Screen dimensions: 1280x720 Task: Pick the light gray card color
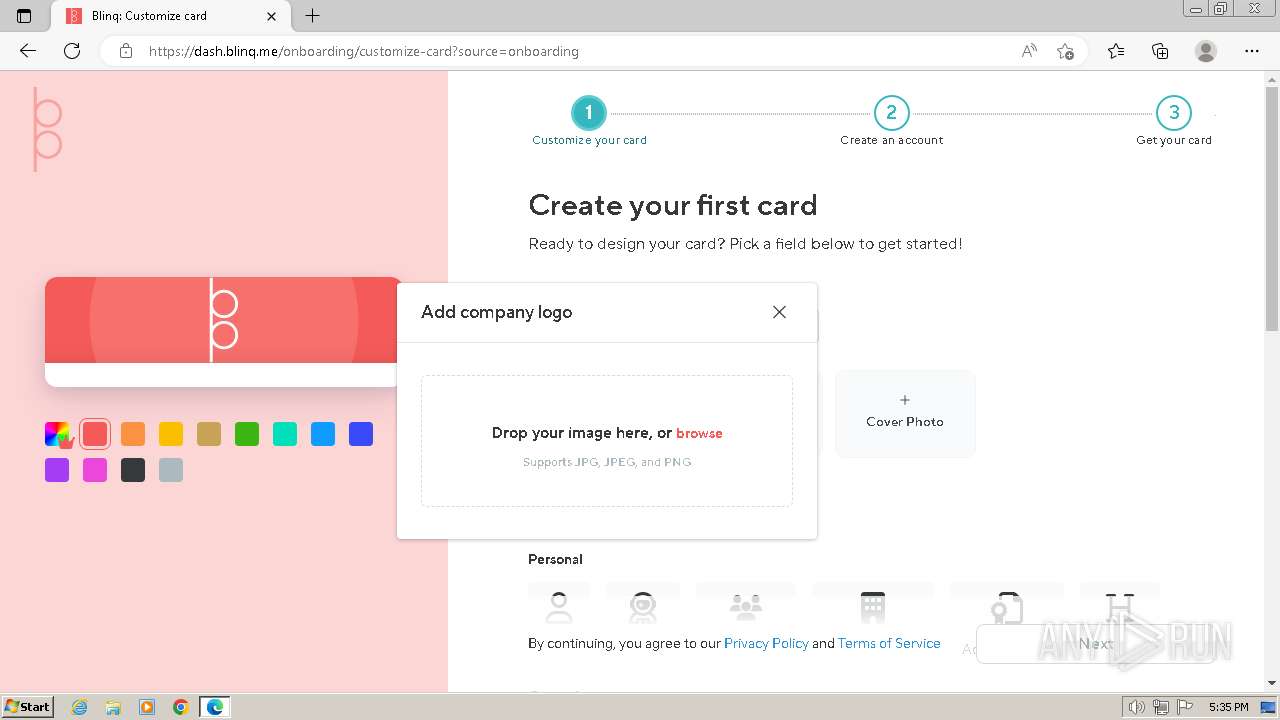(x=171, y=470)
